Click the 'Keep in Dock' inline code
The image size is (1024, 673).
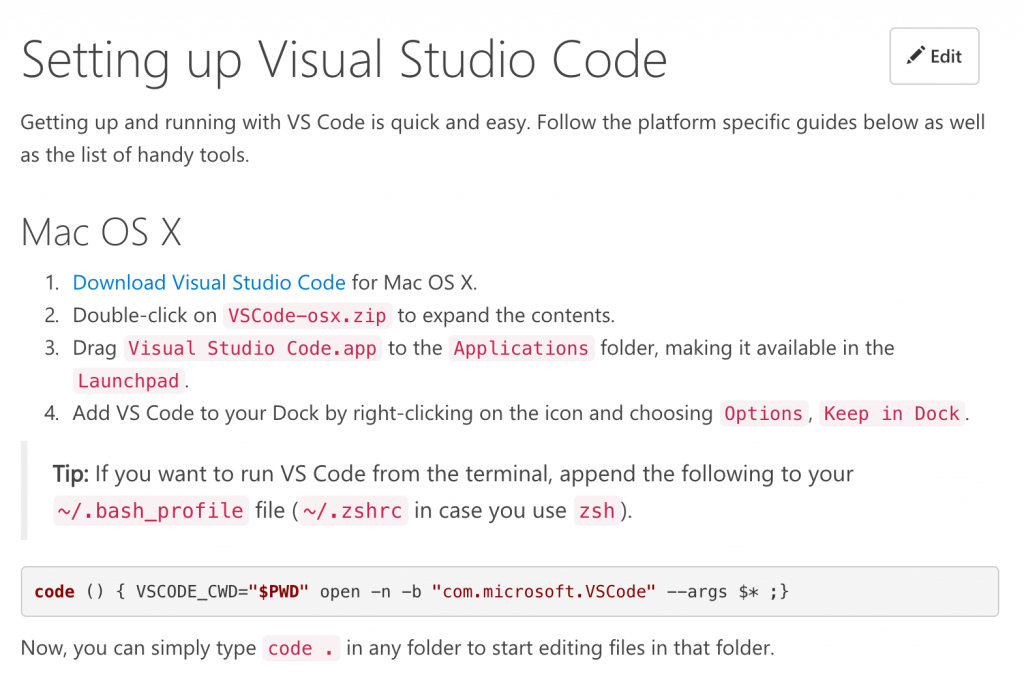(x=891, y=414)
